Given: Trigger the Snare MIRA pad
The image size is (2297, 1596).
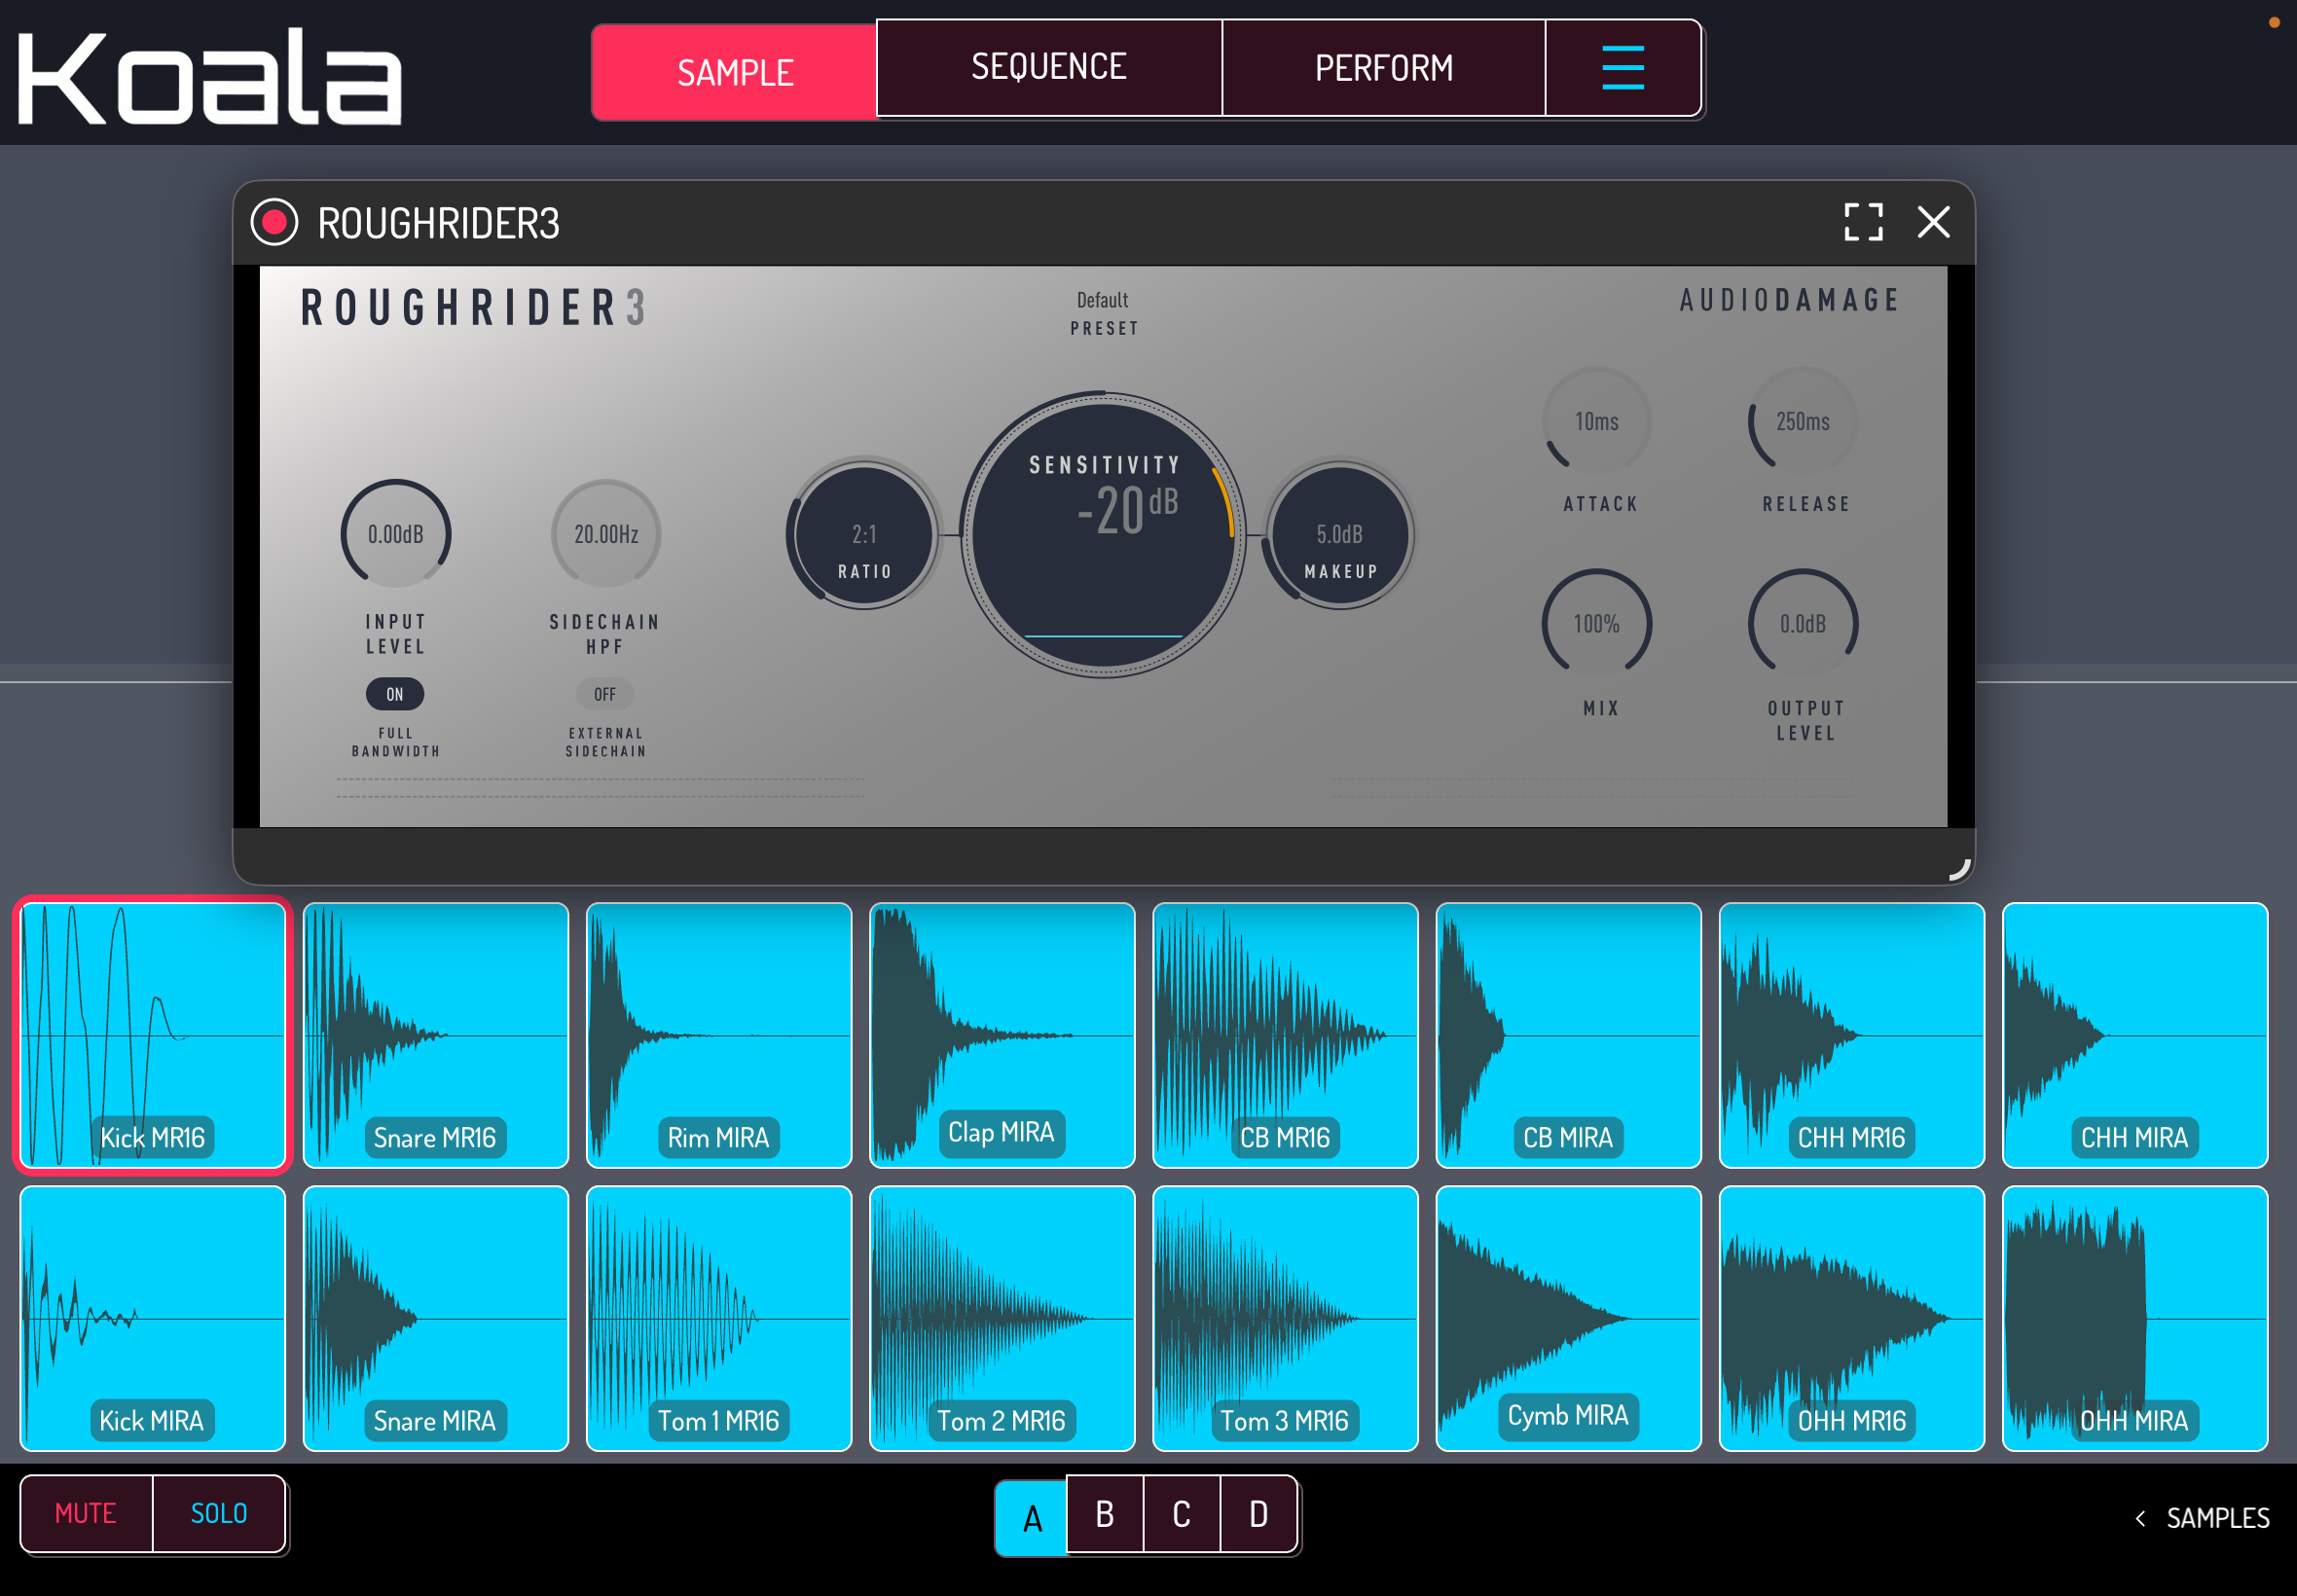Looking at the screenshot, I should [436, 1318].
